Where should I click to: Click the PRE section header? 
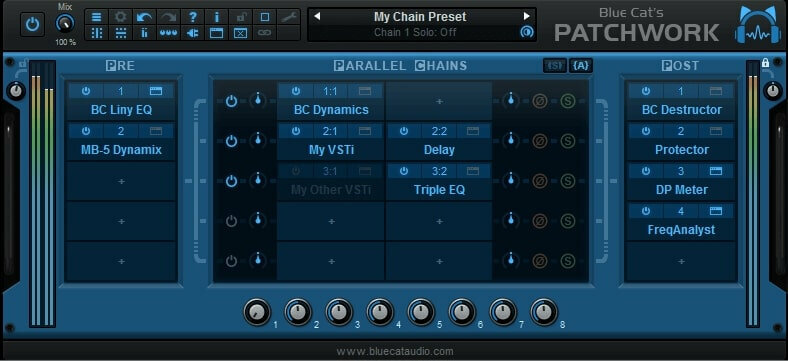pyautogui.click(x=120, y=65)
